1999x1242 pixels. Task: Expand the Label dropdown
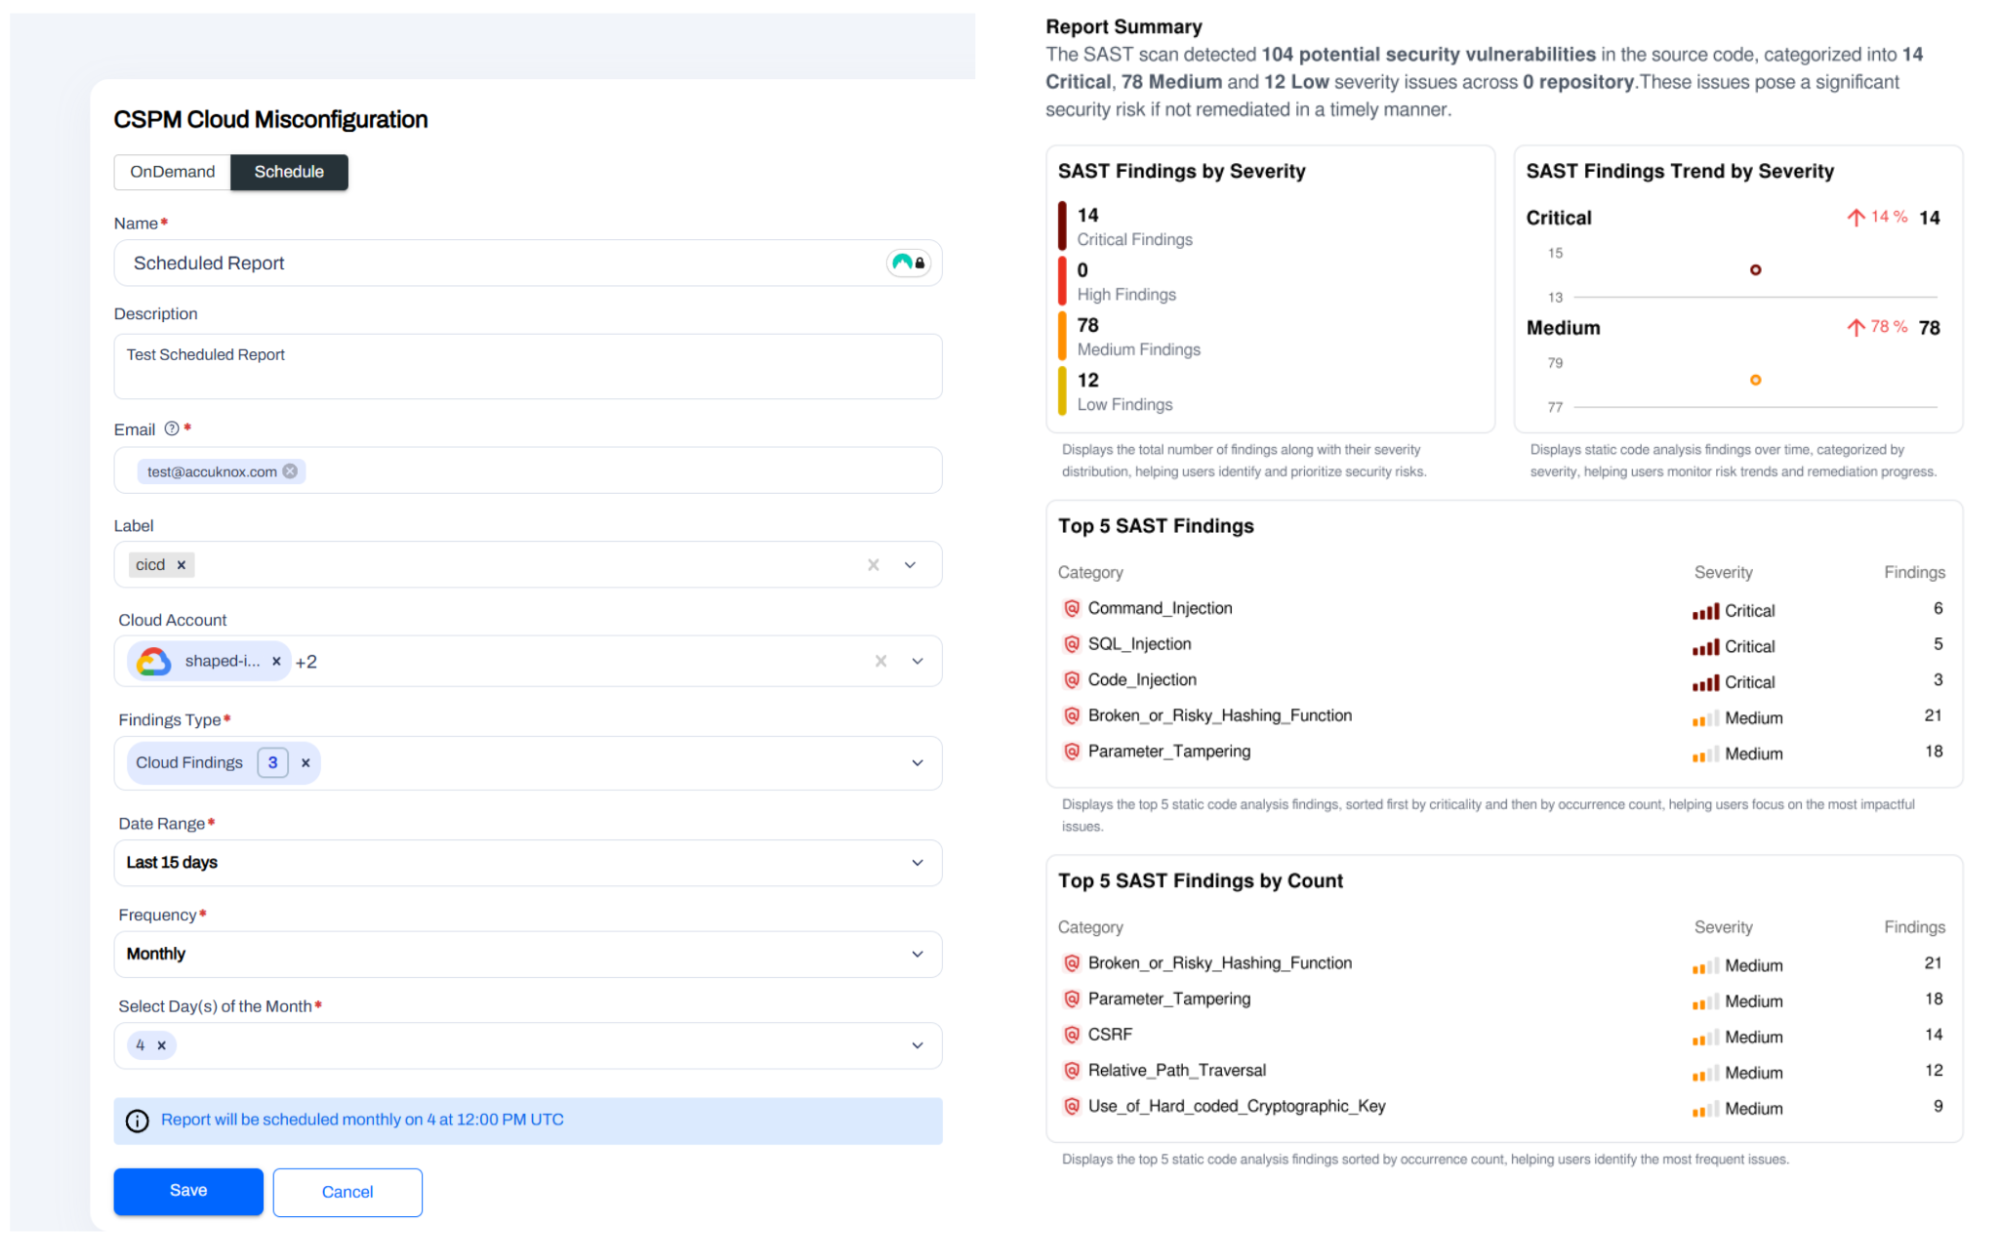910,565
